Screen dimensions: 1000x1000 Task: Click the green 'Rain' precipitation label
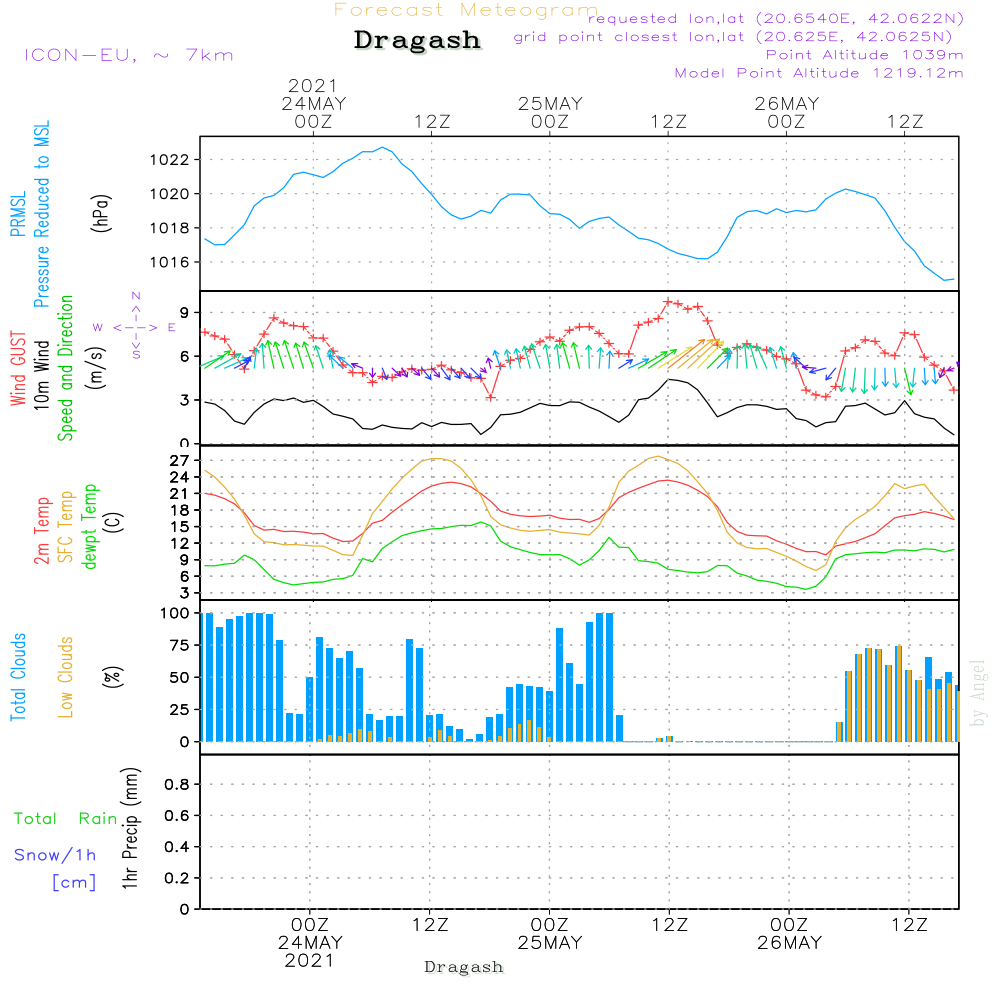98,819
